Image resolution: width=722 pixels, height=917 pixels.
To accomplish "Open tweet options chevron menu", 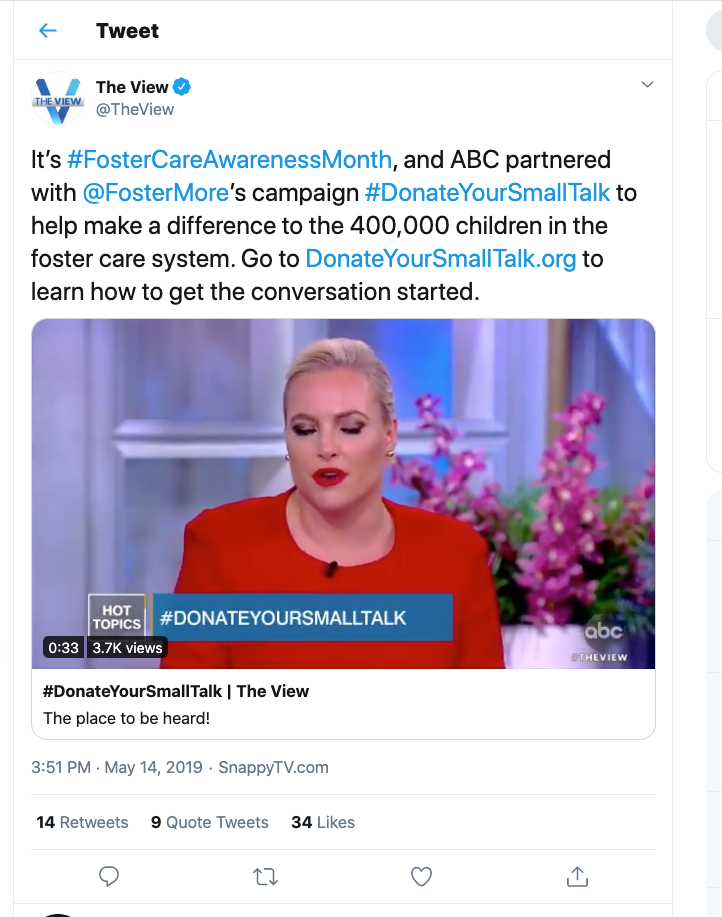I will (x=647, y=84).
